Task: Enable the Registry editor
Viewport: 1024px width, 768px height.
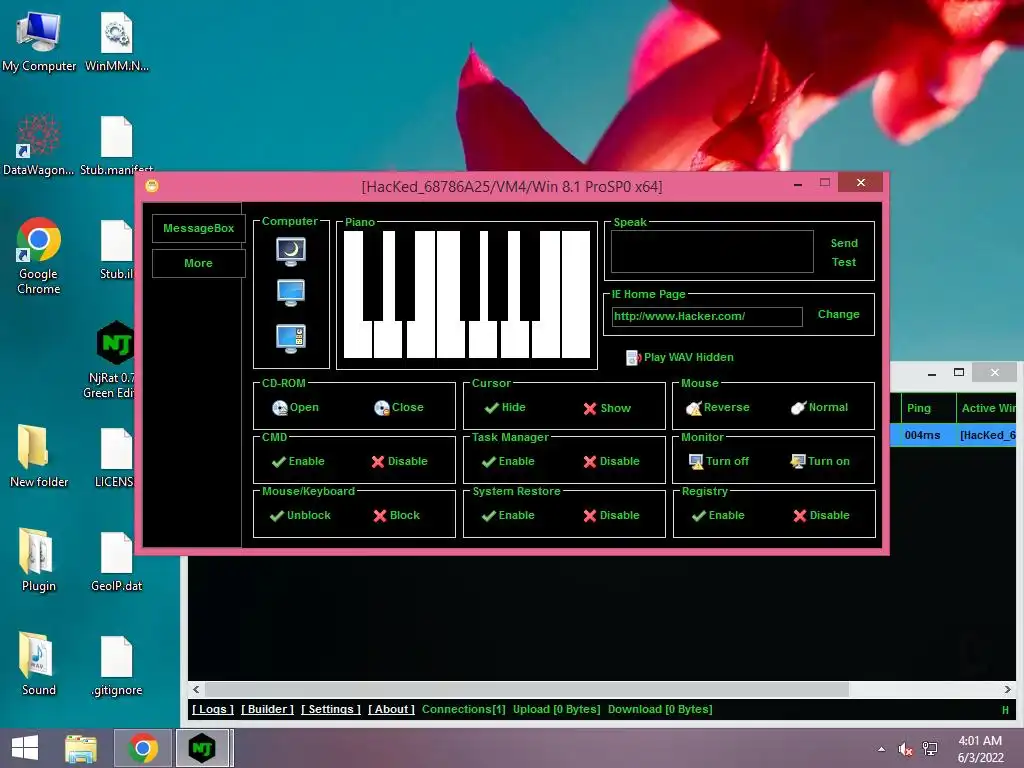Action: [x=718, y=516]
